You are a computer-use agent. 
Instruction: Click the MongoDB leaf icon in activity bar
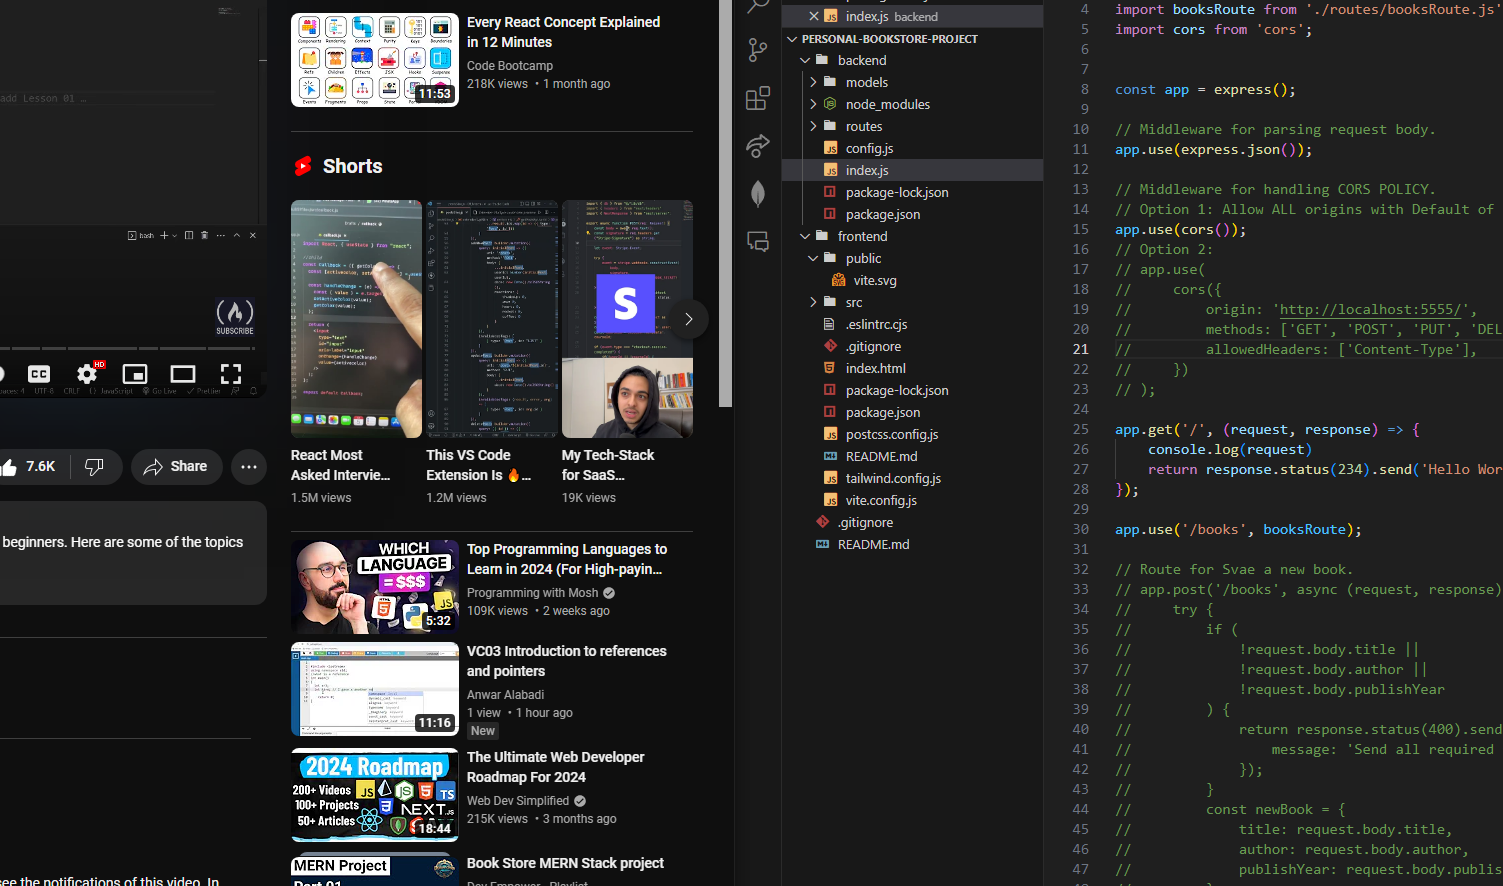[758, 193]
